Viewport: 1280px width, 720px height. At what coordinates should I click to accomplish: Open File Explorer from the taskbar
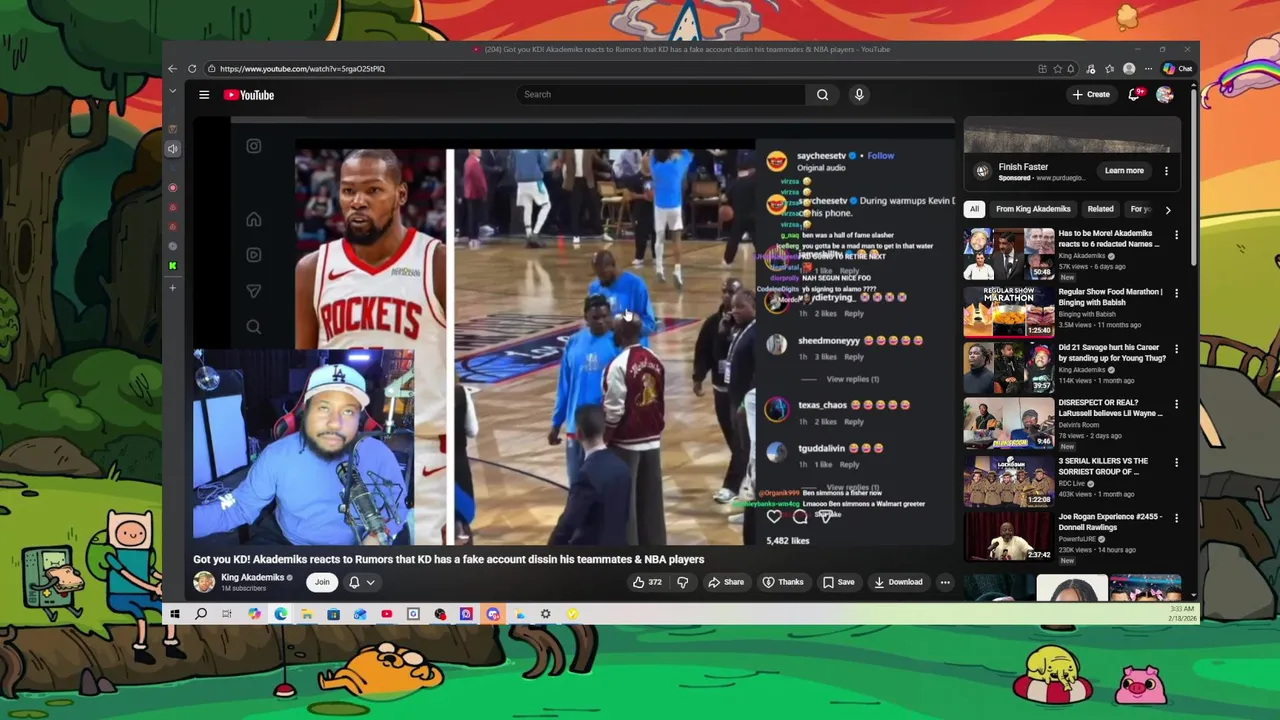point(307,614)
